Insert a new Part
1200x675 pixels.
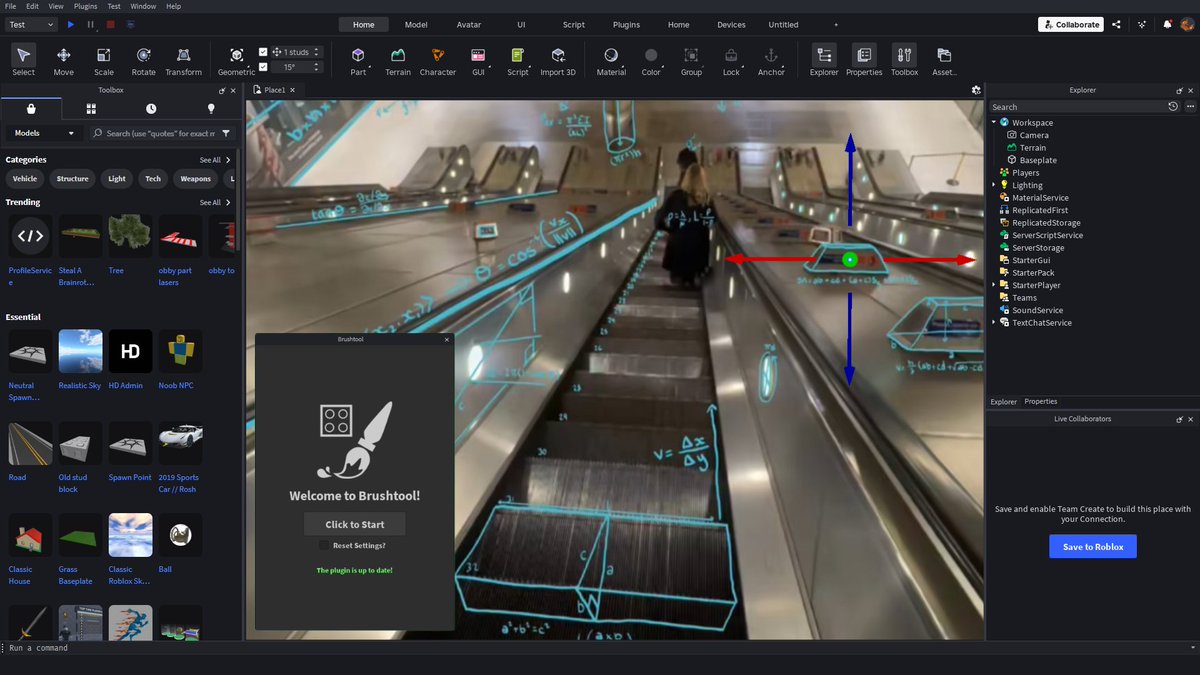click(358, 60)
